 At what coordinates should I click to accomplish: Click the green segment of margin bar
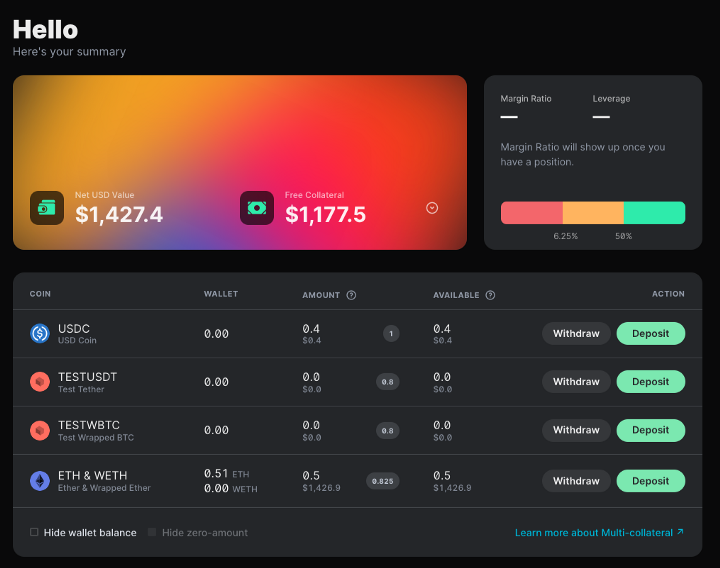point(654,213)
